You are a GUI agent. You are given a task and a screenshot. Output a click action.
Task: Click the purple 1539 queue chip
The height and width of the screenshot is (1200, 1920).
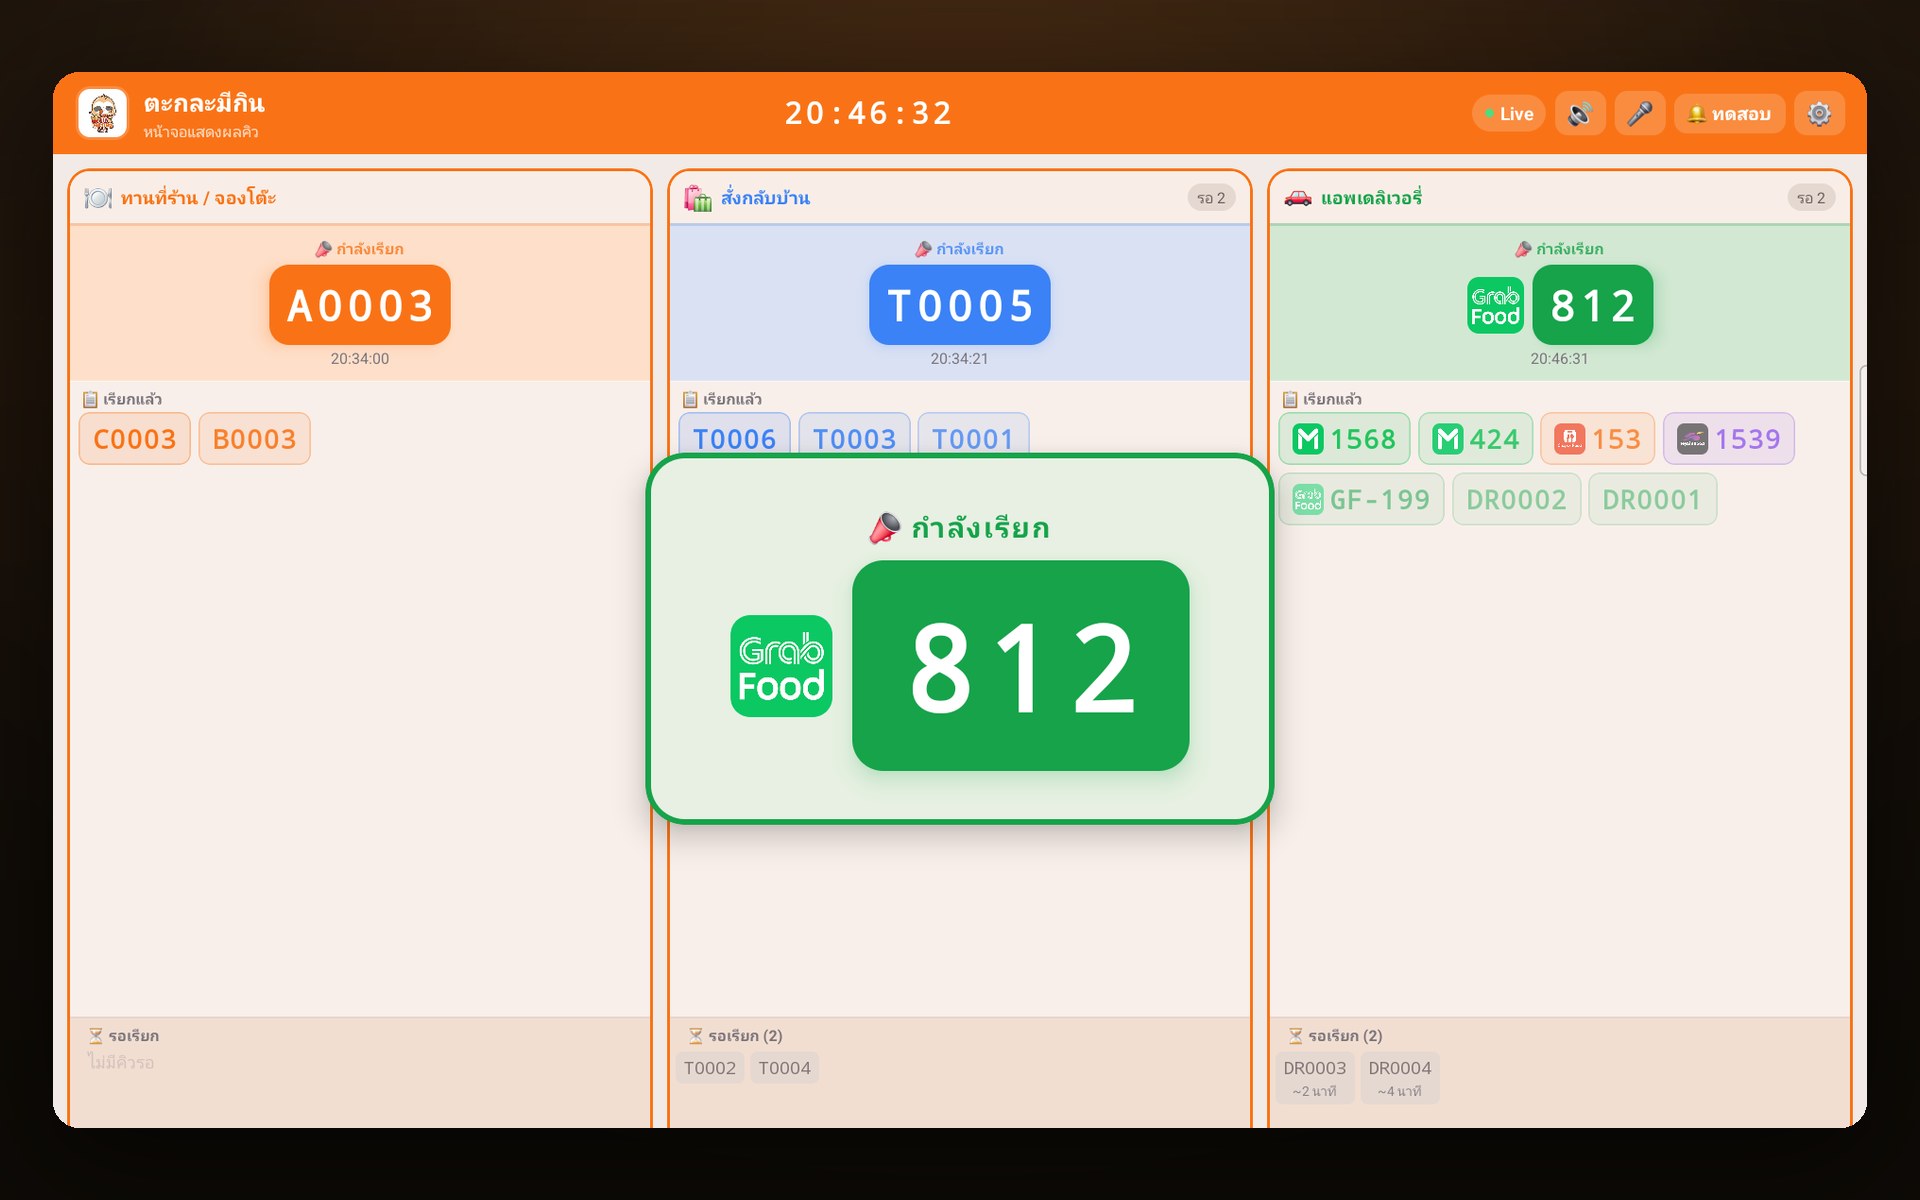coord(1729,439)
